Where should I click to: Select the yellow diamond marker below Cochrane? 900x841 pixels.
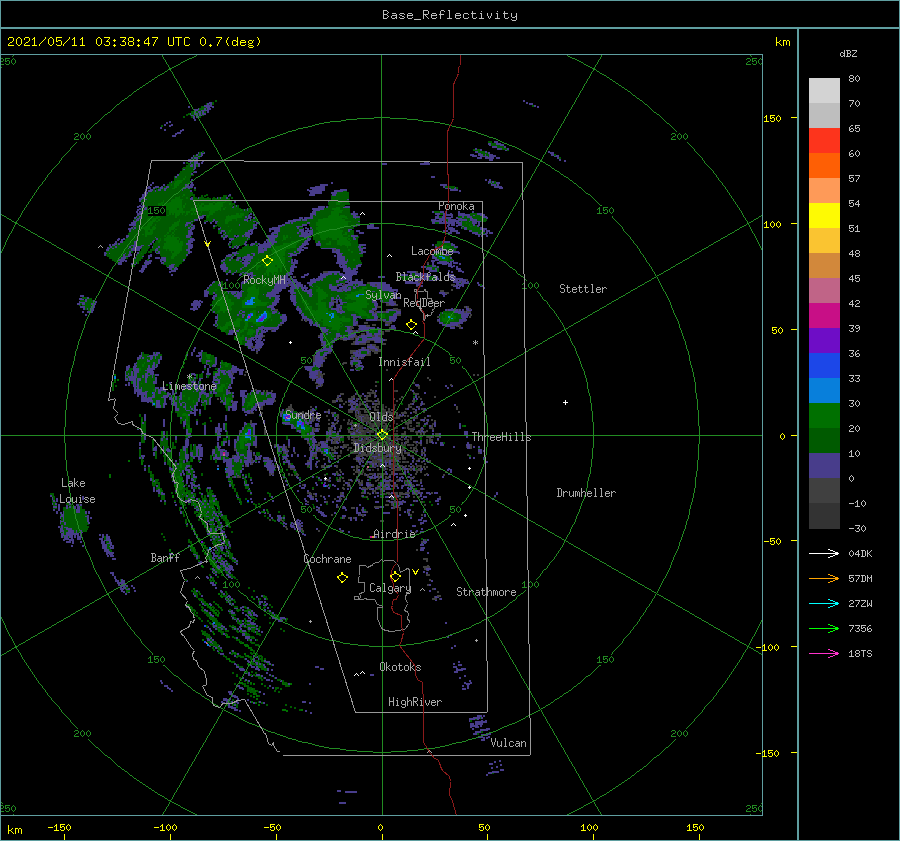(x=342, y=578)
